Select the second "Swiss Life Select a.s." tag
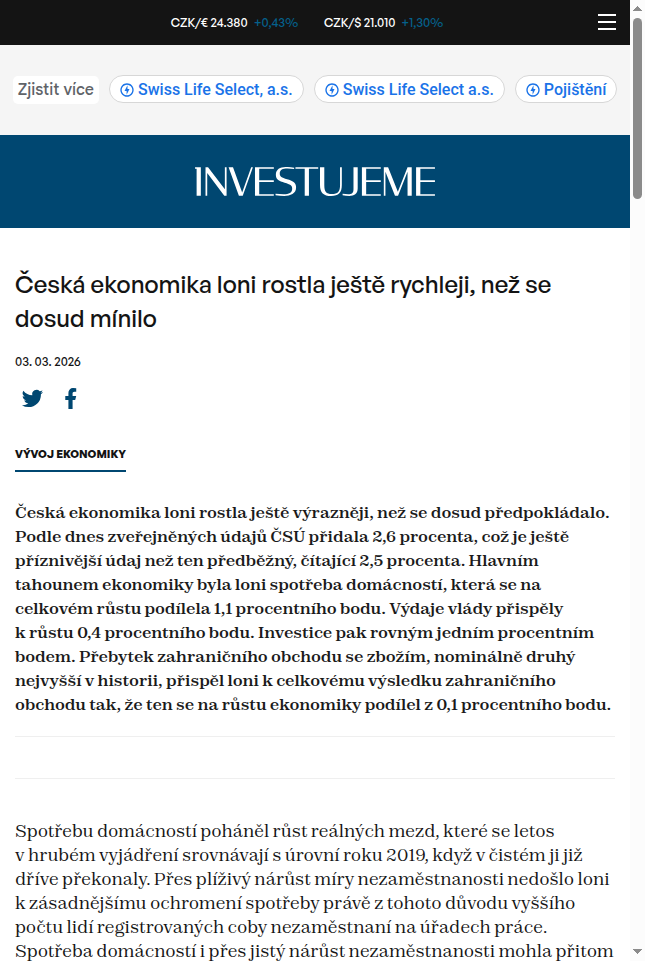645x961 pixels. [x=409, y=89]
